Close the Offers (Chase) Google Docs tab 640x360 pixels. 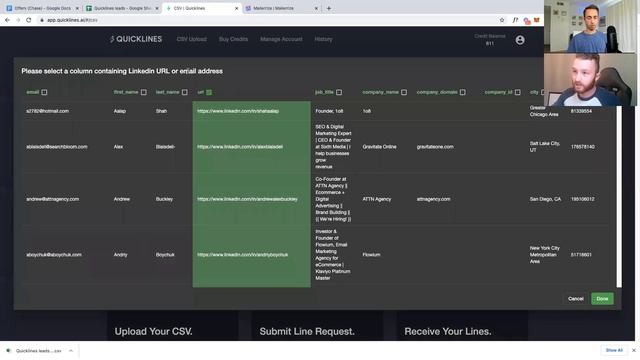tap(77, 8)
